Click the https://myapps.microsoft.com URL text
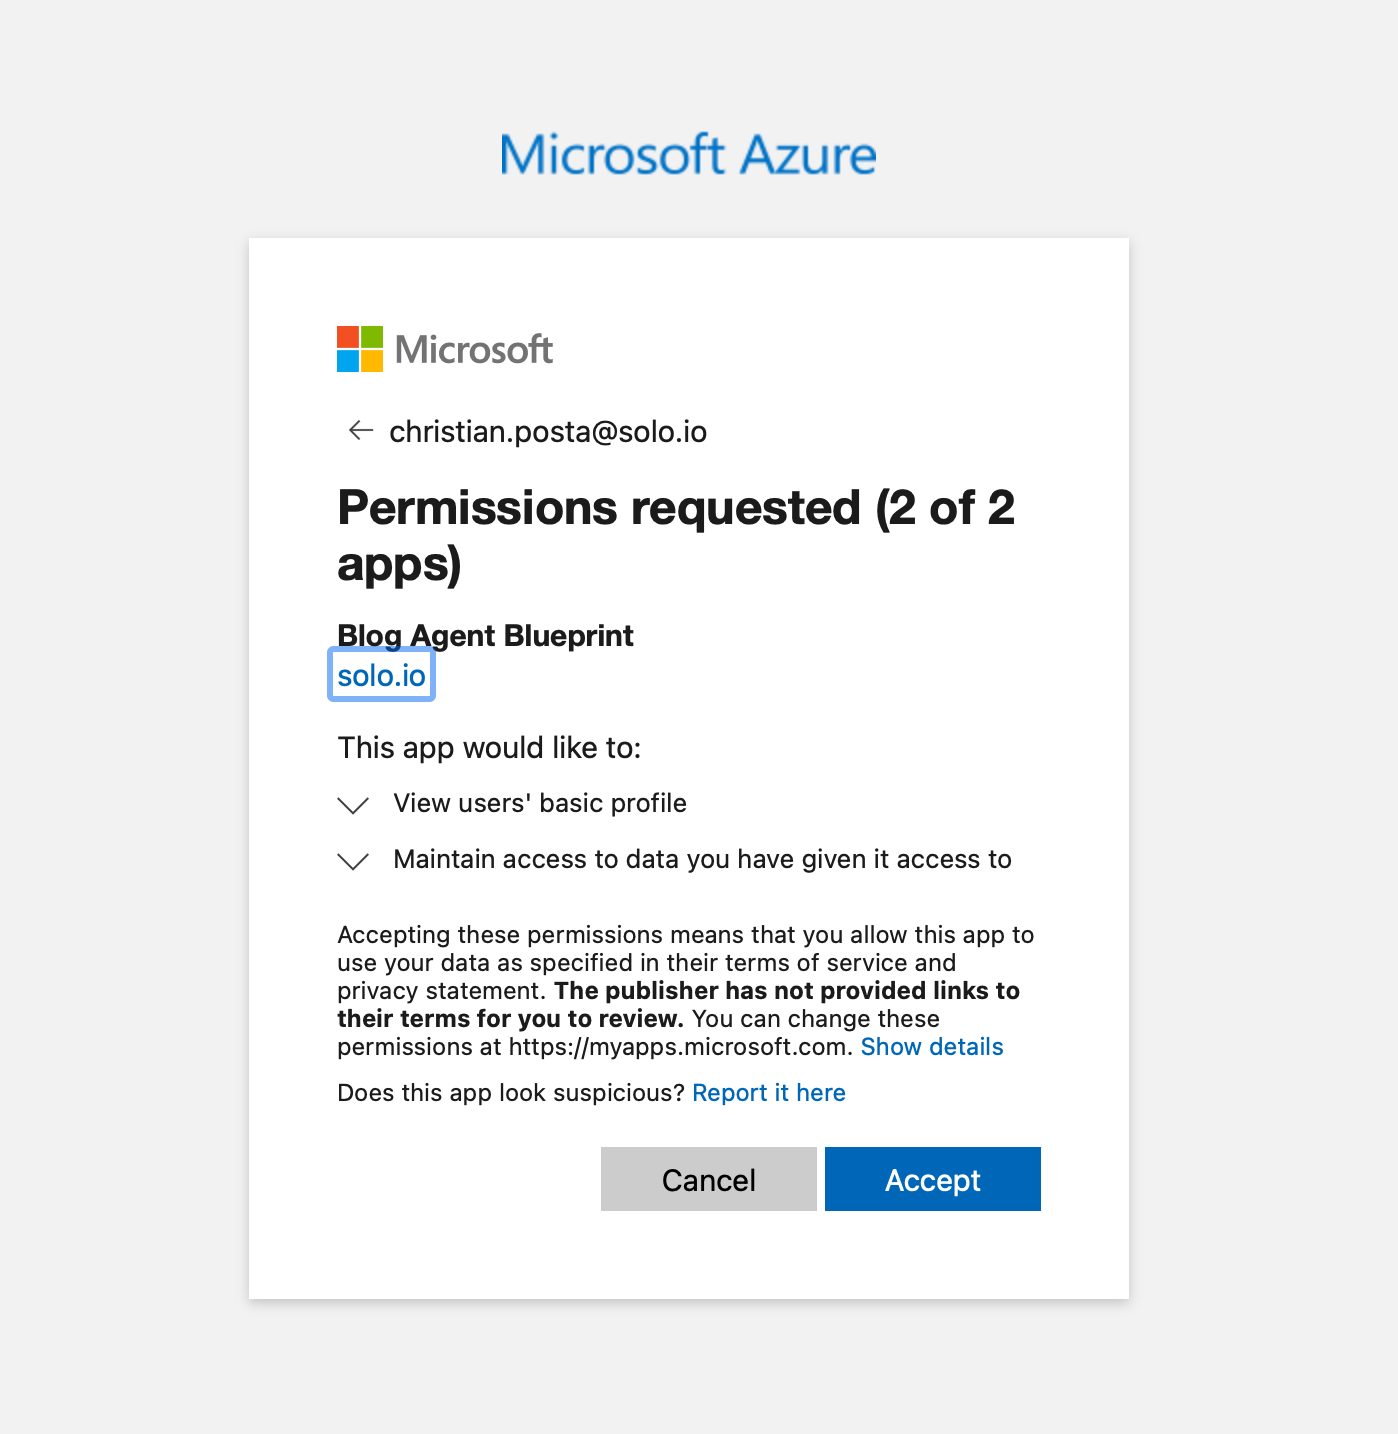 pos(680,1047)
